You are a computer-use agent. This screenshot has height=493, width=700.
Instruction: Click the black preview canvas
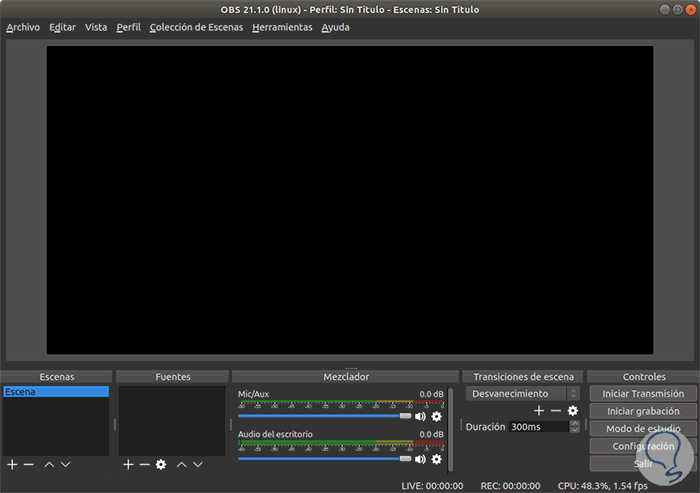click(x=350, y=200)
